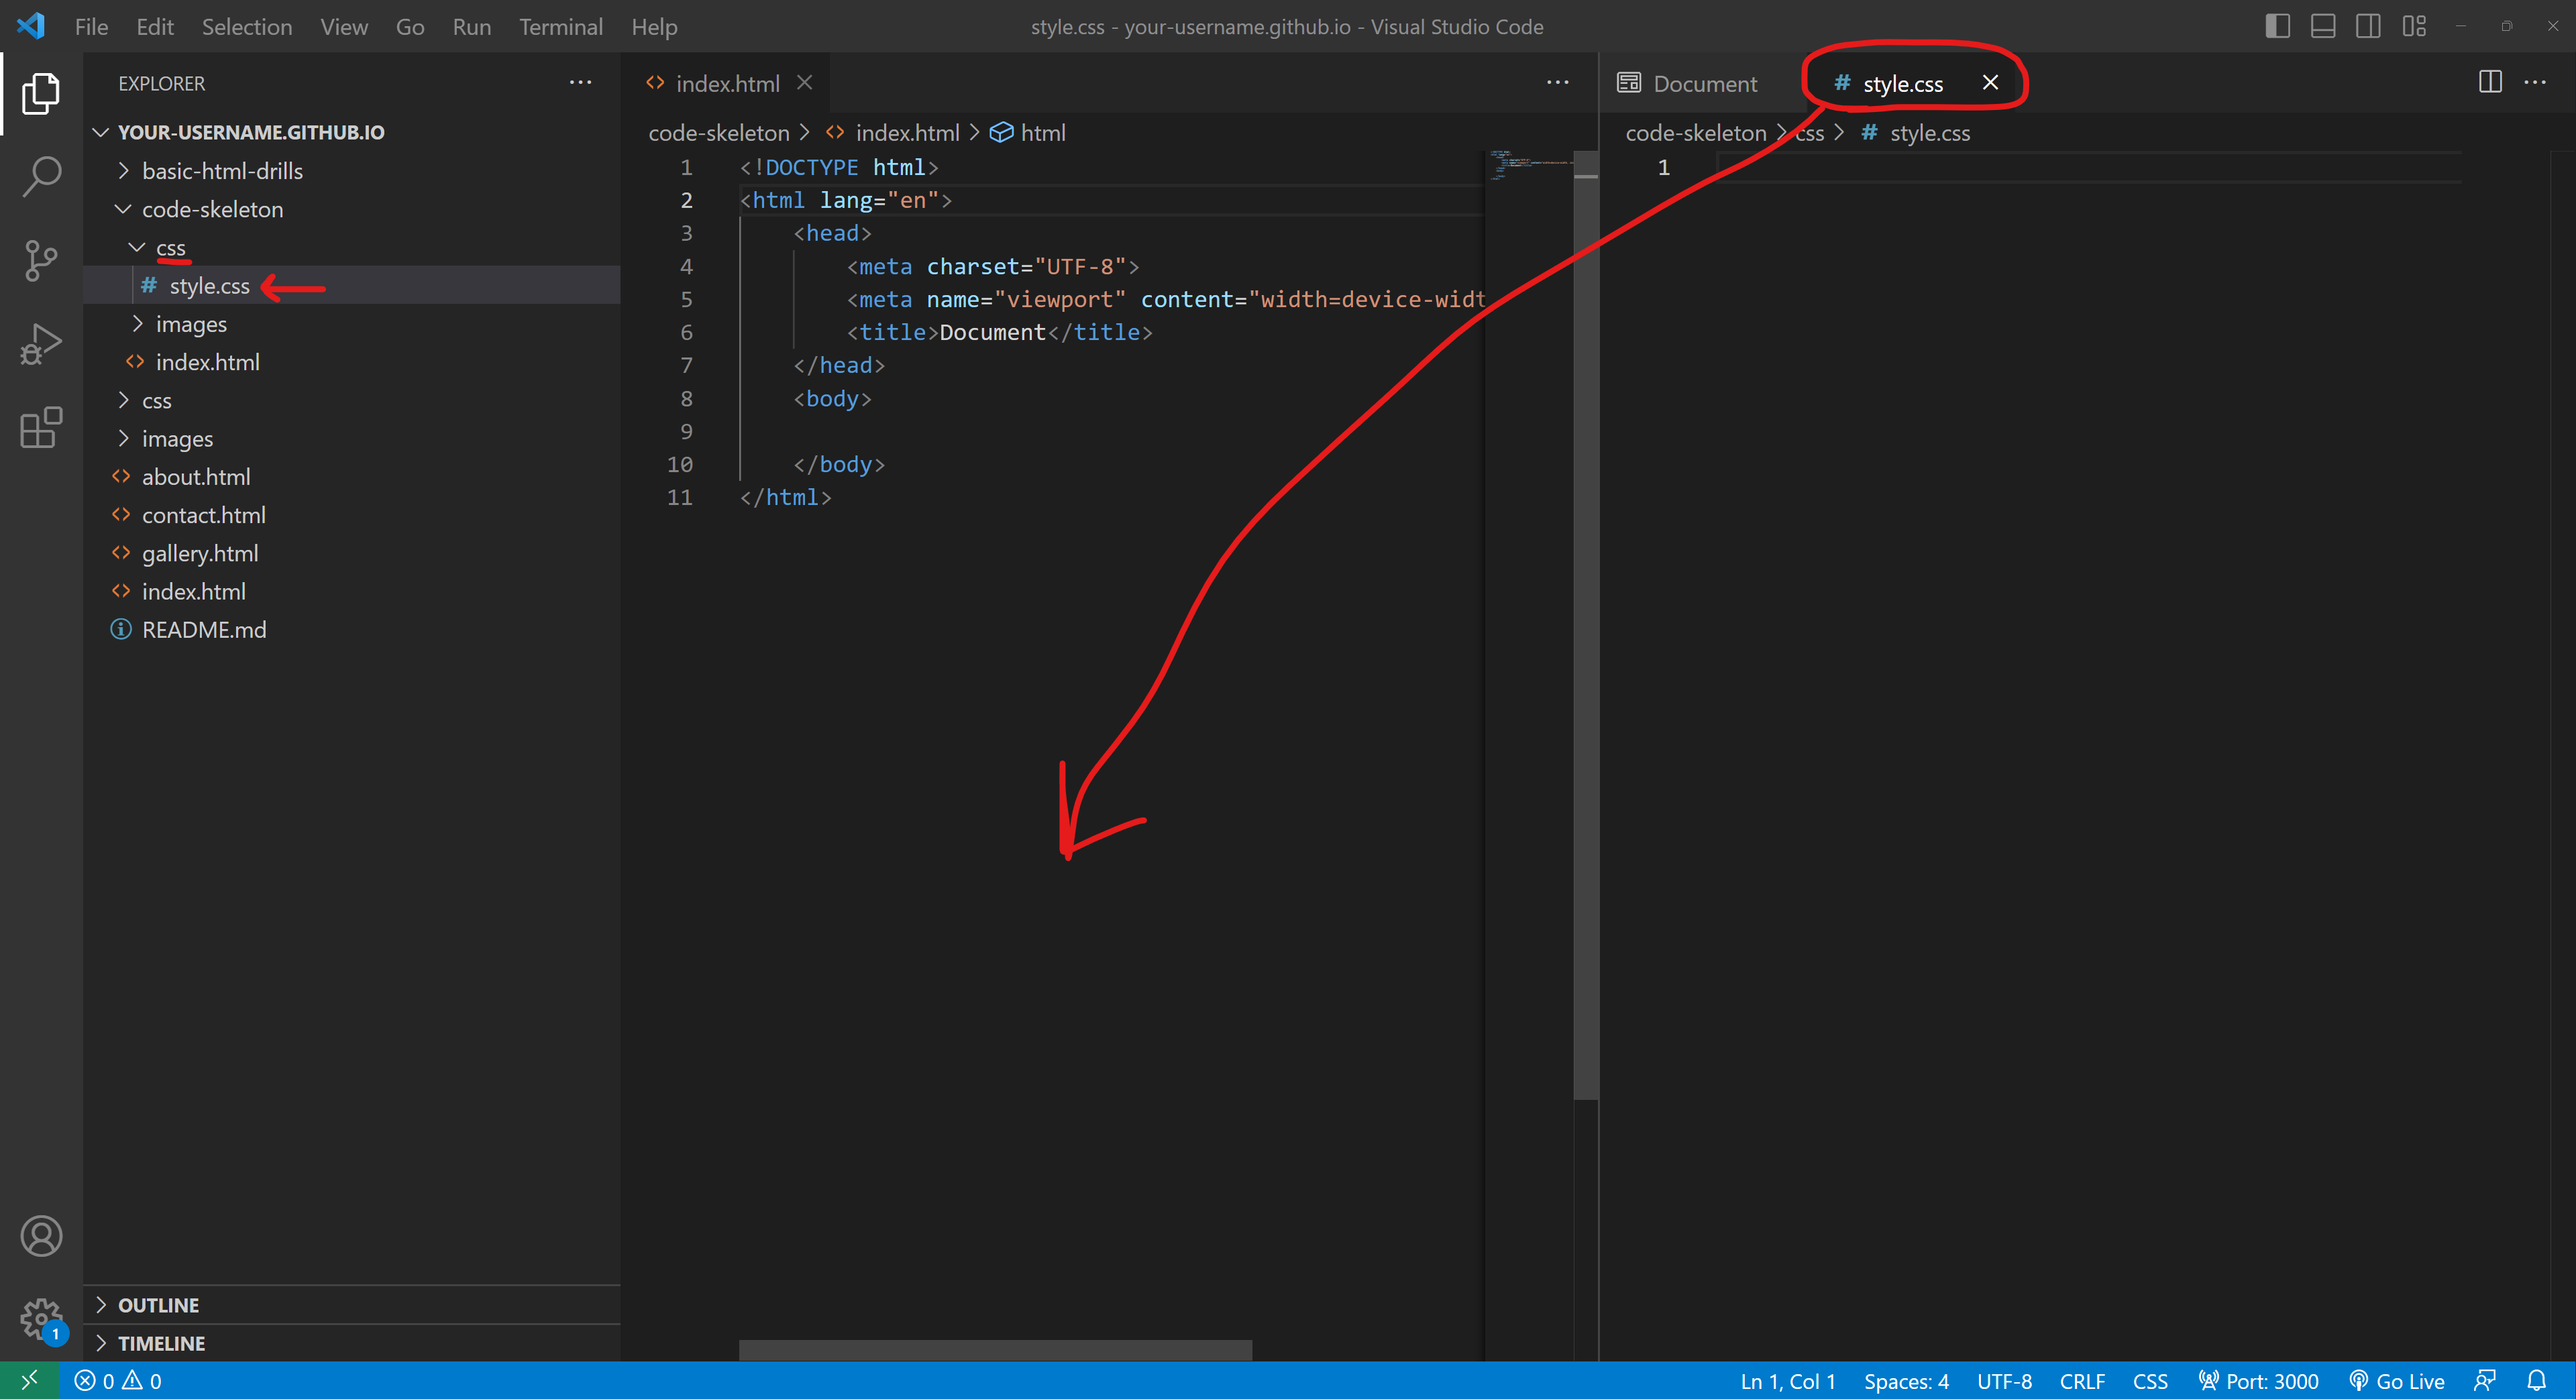The width and height of the screenshot is (2576, 1399).
Task: Expand the root-level images folder
Action: [351, 438]
